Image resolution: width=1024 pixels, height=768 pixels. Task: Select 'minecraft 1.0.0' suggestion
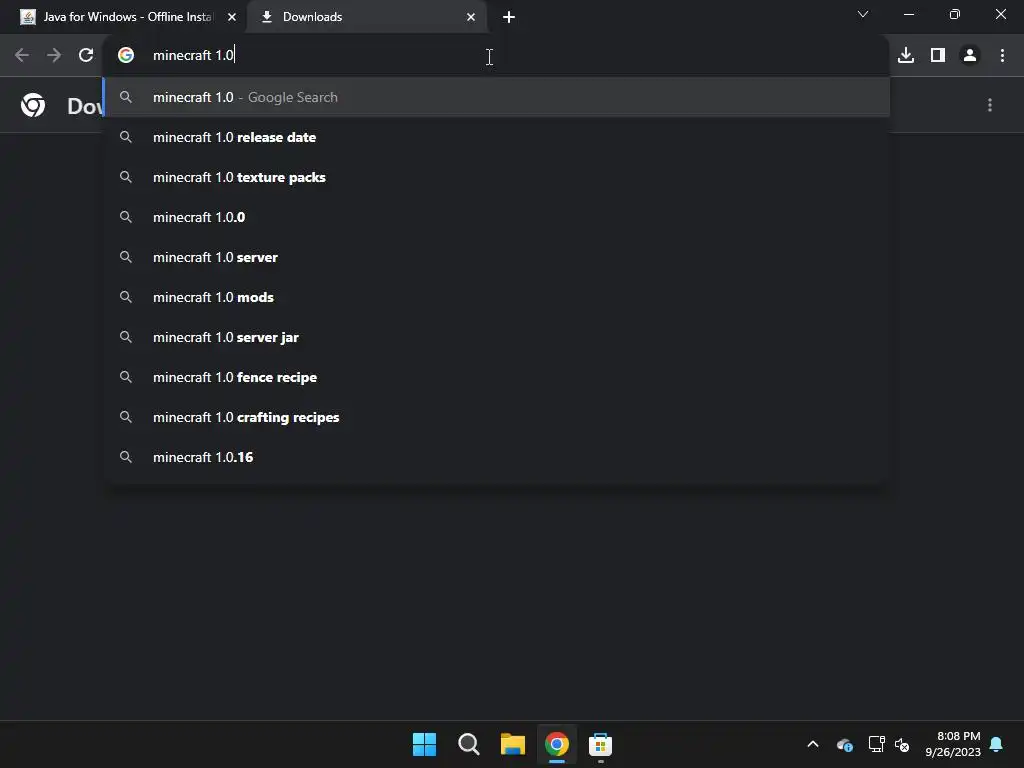click(496, 217)
